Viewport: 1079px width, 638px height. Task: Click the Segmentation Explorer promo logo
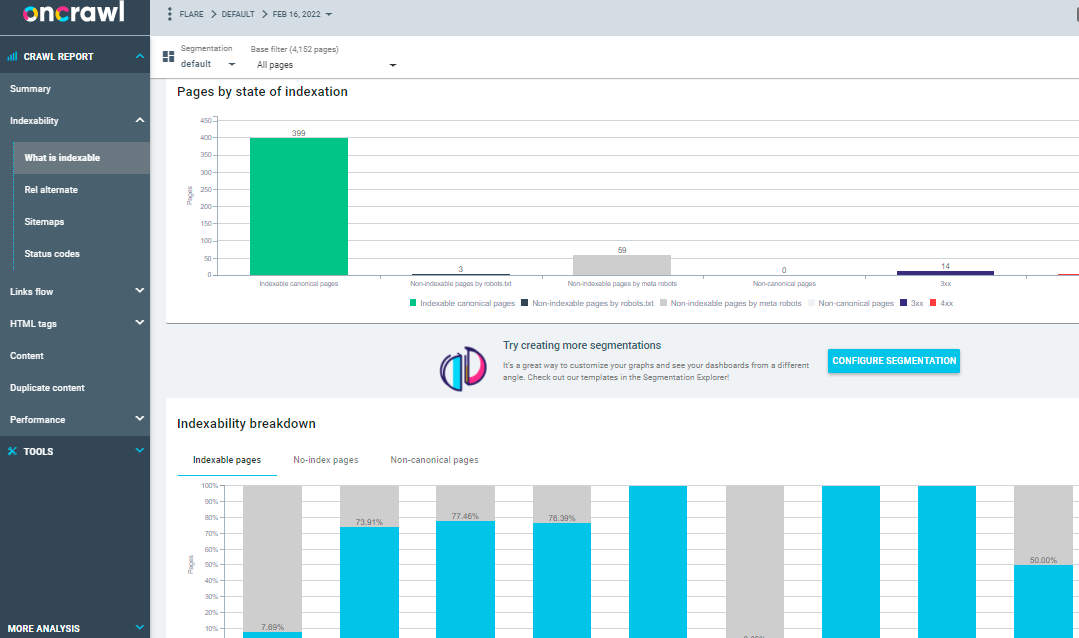point(462,366)
